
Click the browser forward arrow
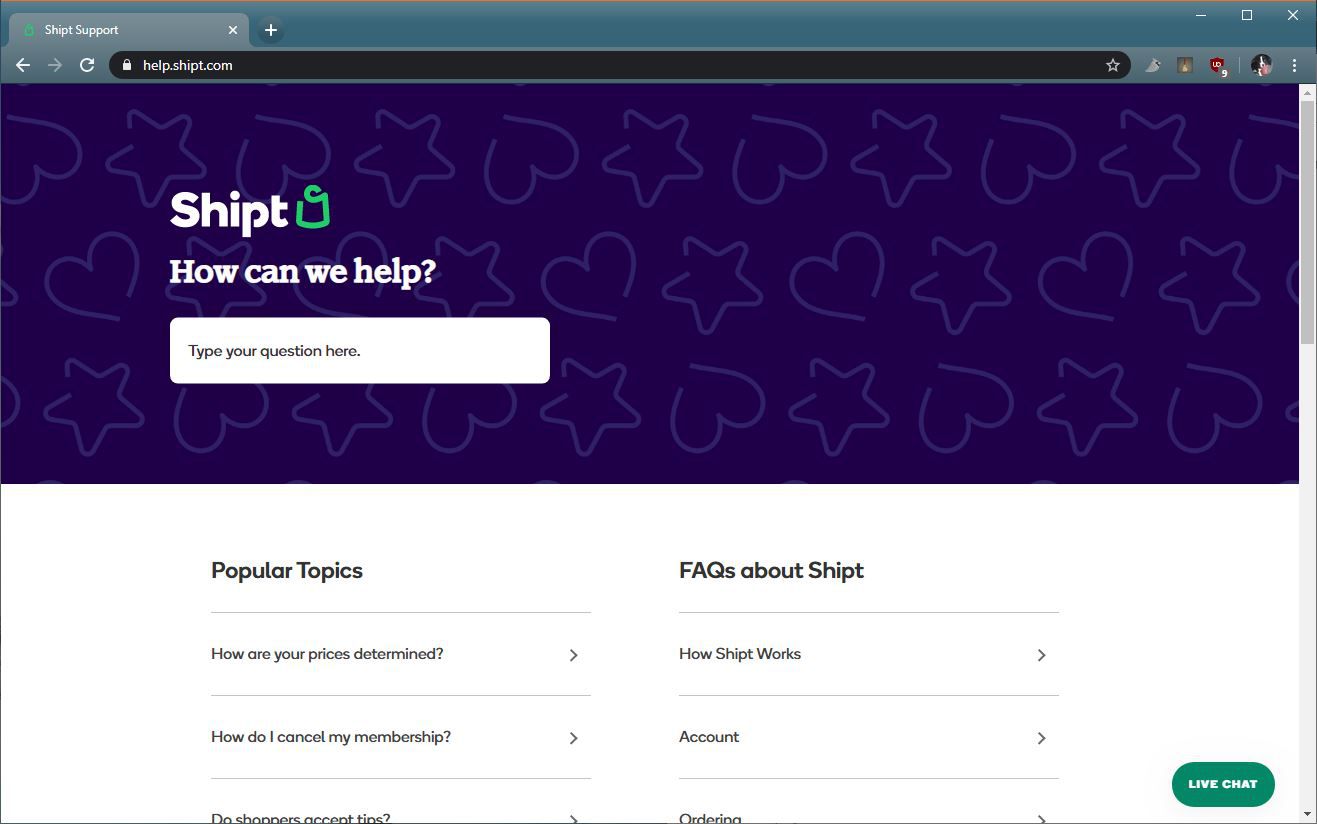pos(55,65)
